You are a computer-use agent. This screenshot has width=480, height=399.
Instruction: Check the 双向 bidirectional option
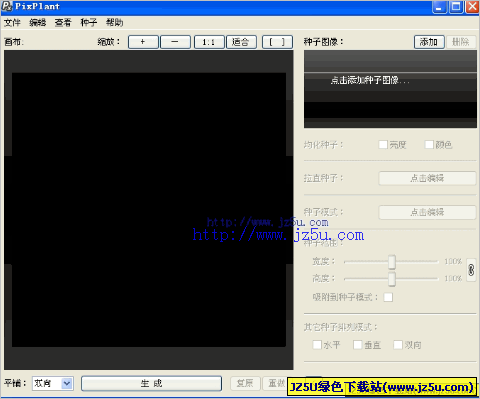[398, 345]
